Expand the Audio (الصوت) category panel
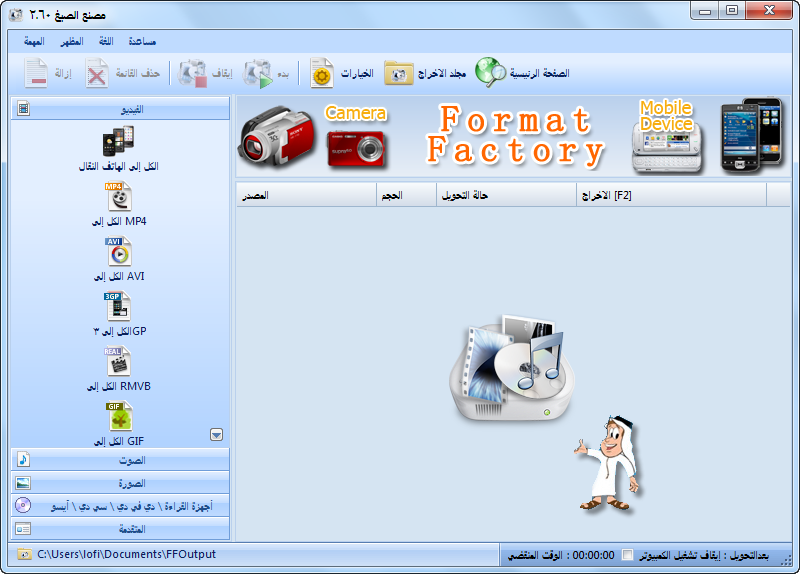The height and width of the screenshot is (574, 800). (x=120, y=460)
